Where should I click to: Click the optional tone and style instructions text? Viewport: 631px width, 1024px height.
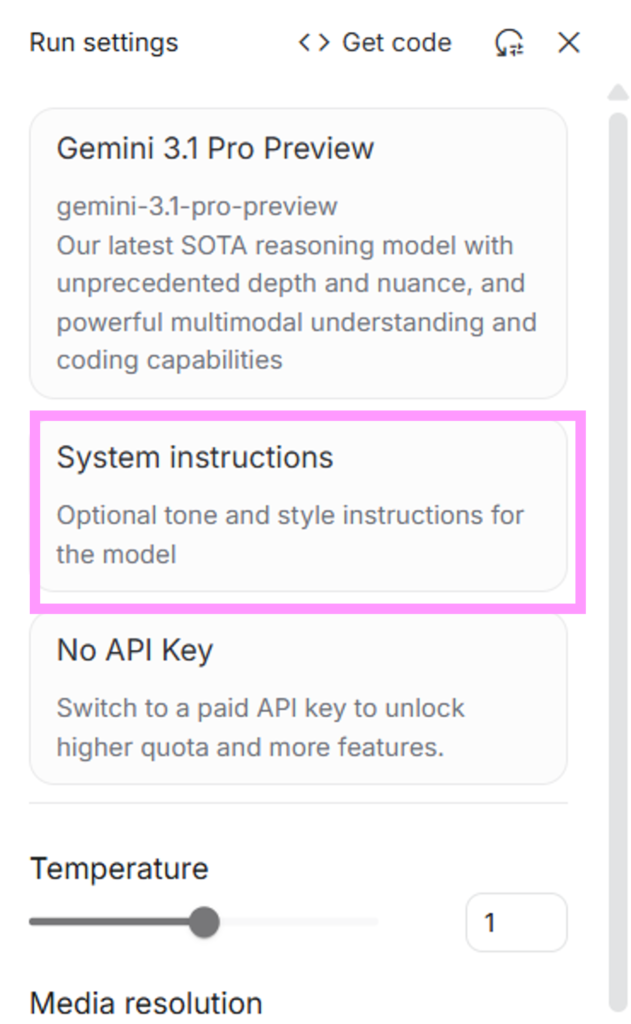[290, 535]
